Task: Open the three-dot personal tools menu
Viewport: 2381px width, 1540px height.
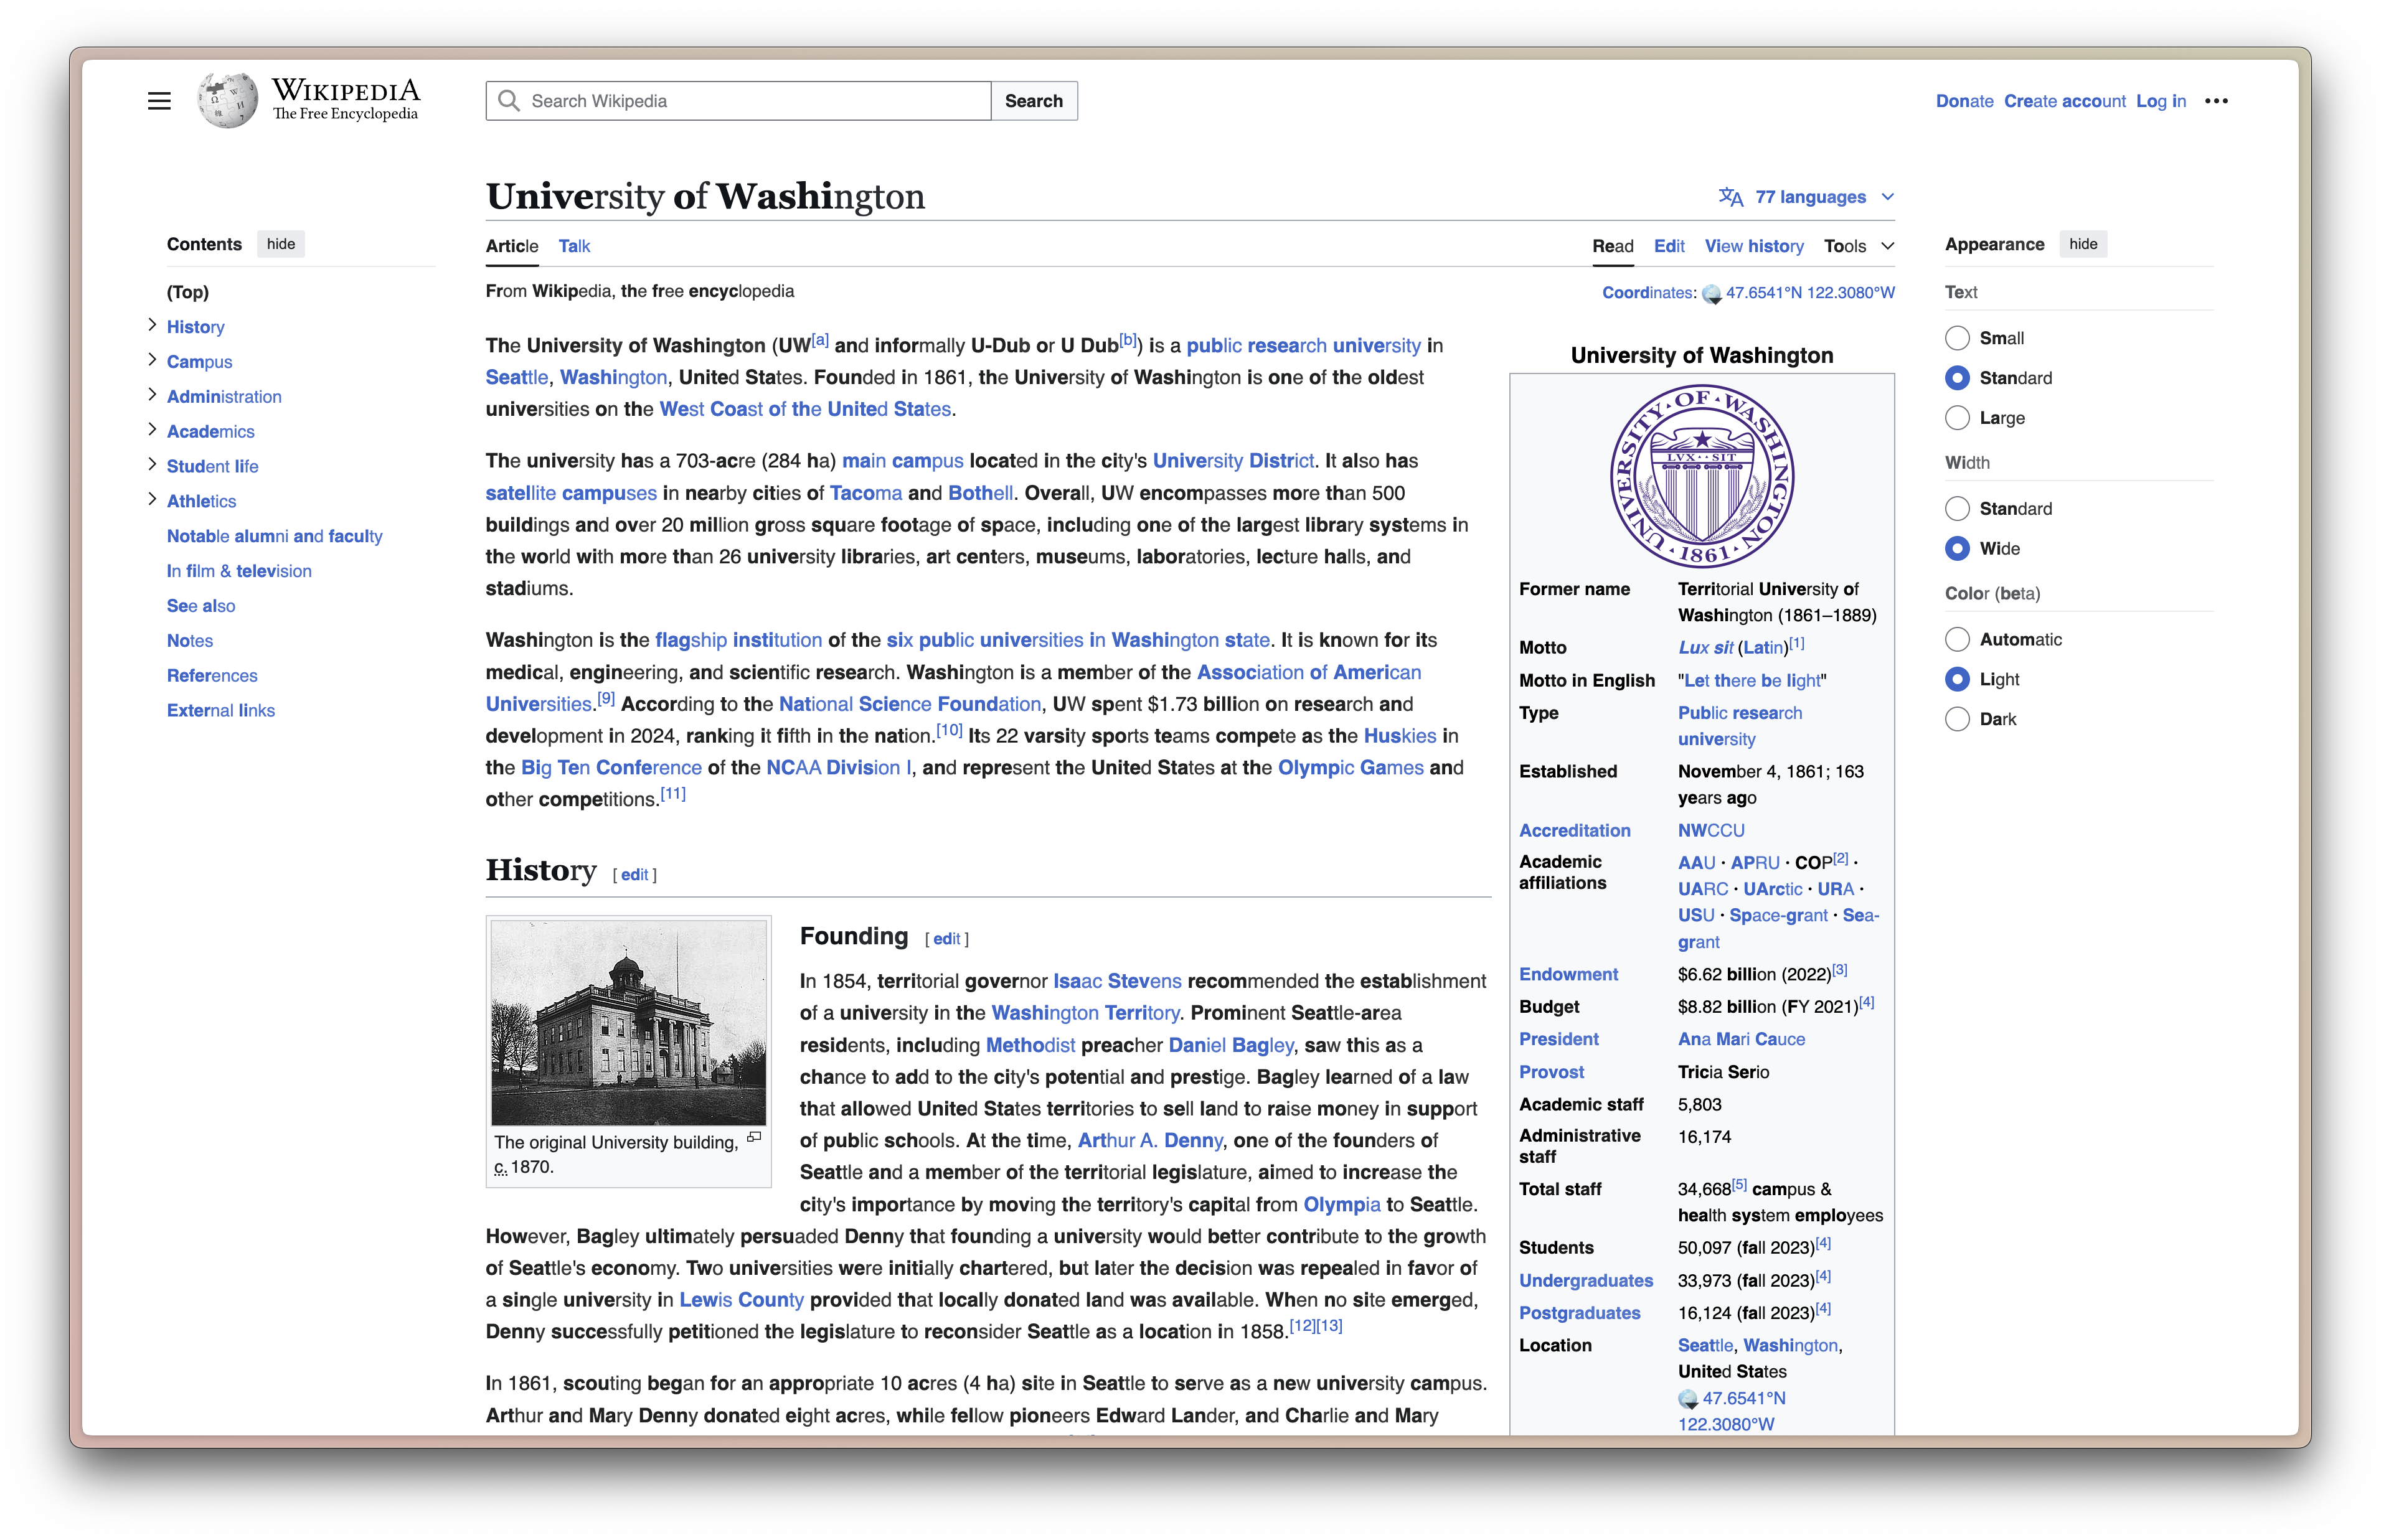Action: tap(2216, 101)
